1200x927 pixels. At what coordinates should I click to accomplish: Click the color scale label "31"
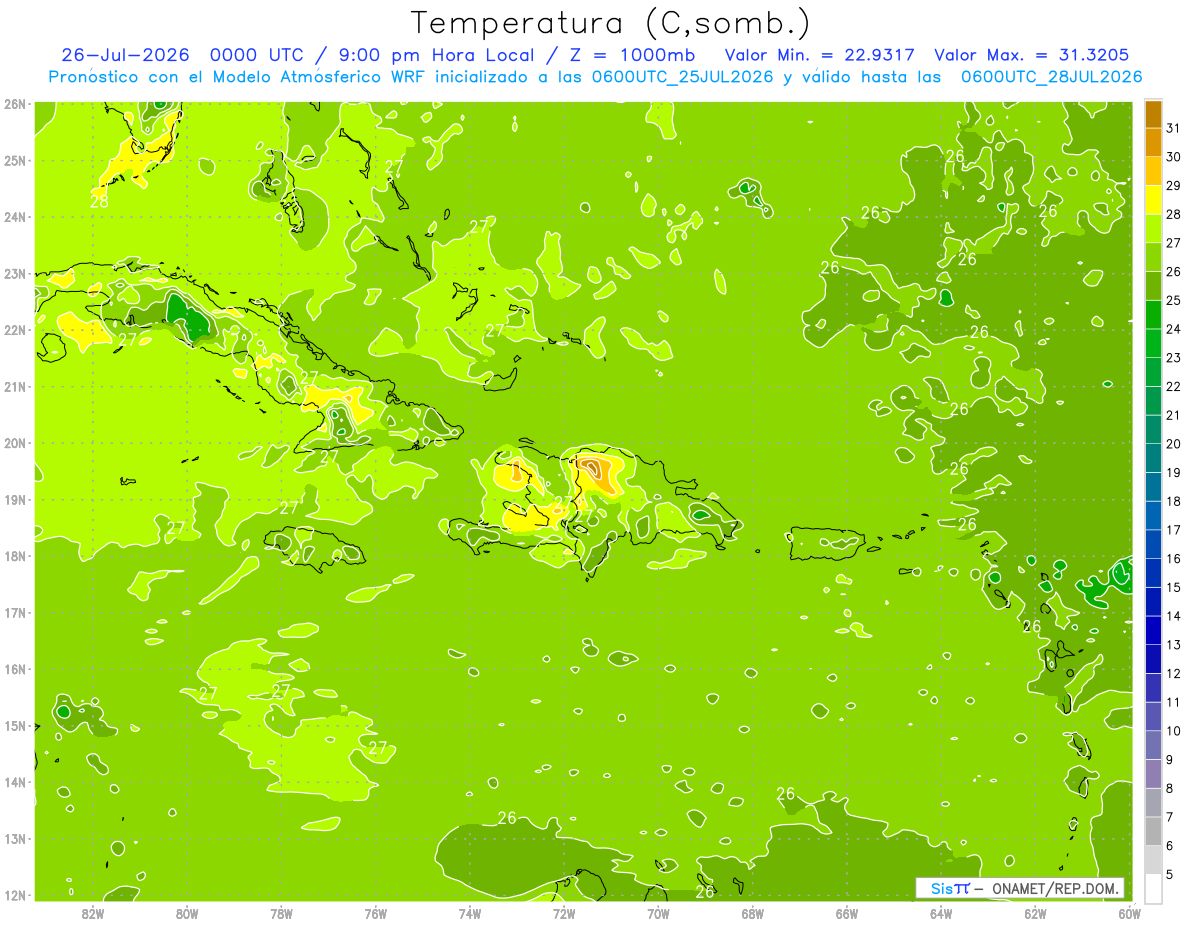(x=1174, y=128)
